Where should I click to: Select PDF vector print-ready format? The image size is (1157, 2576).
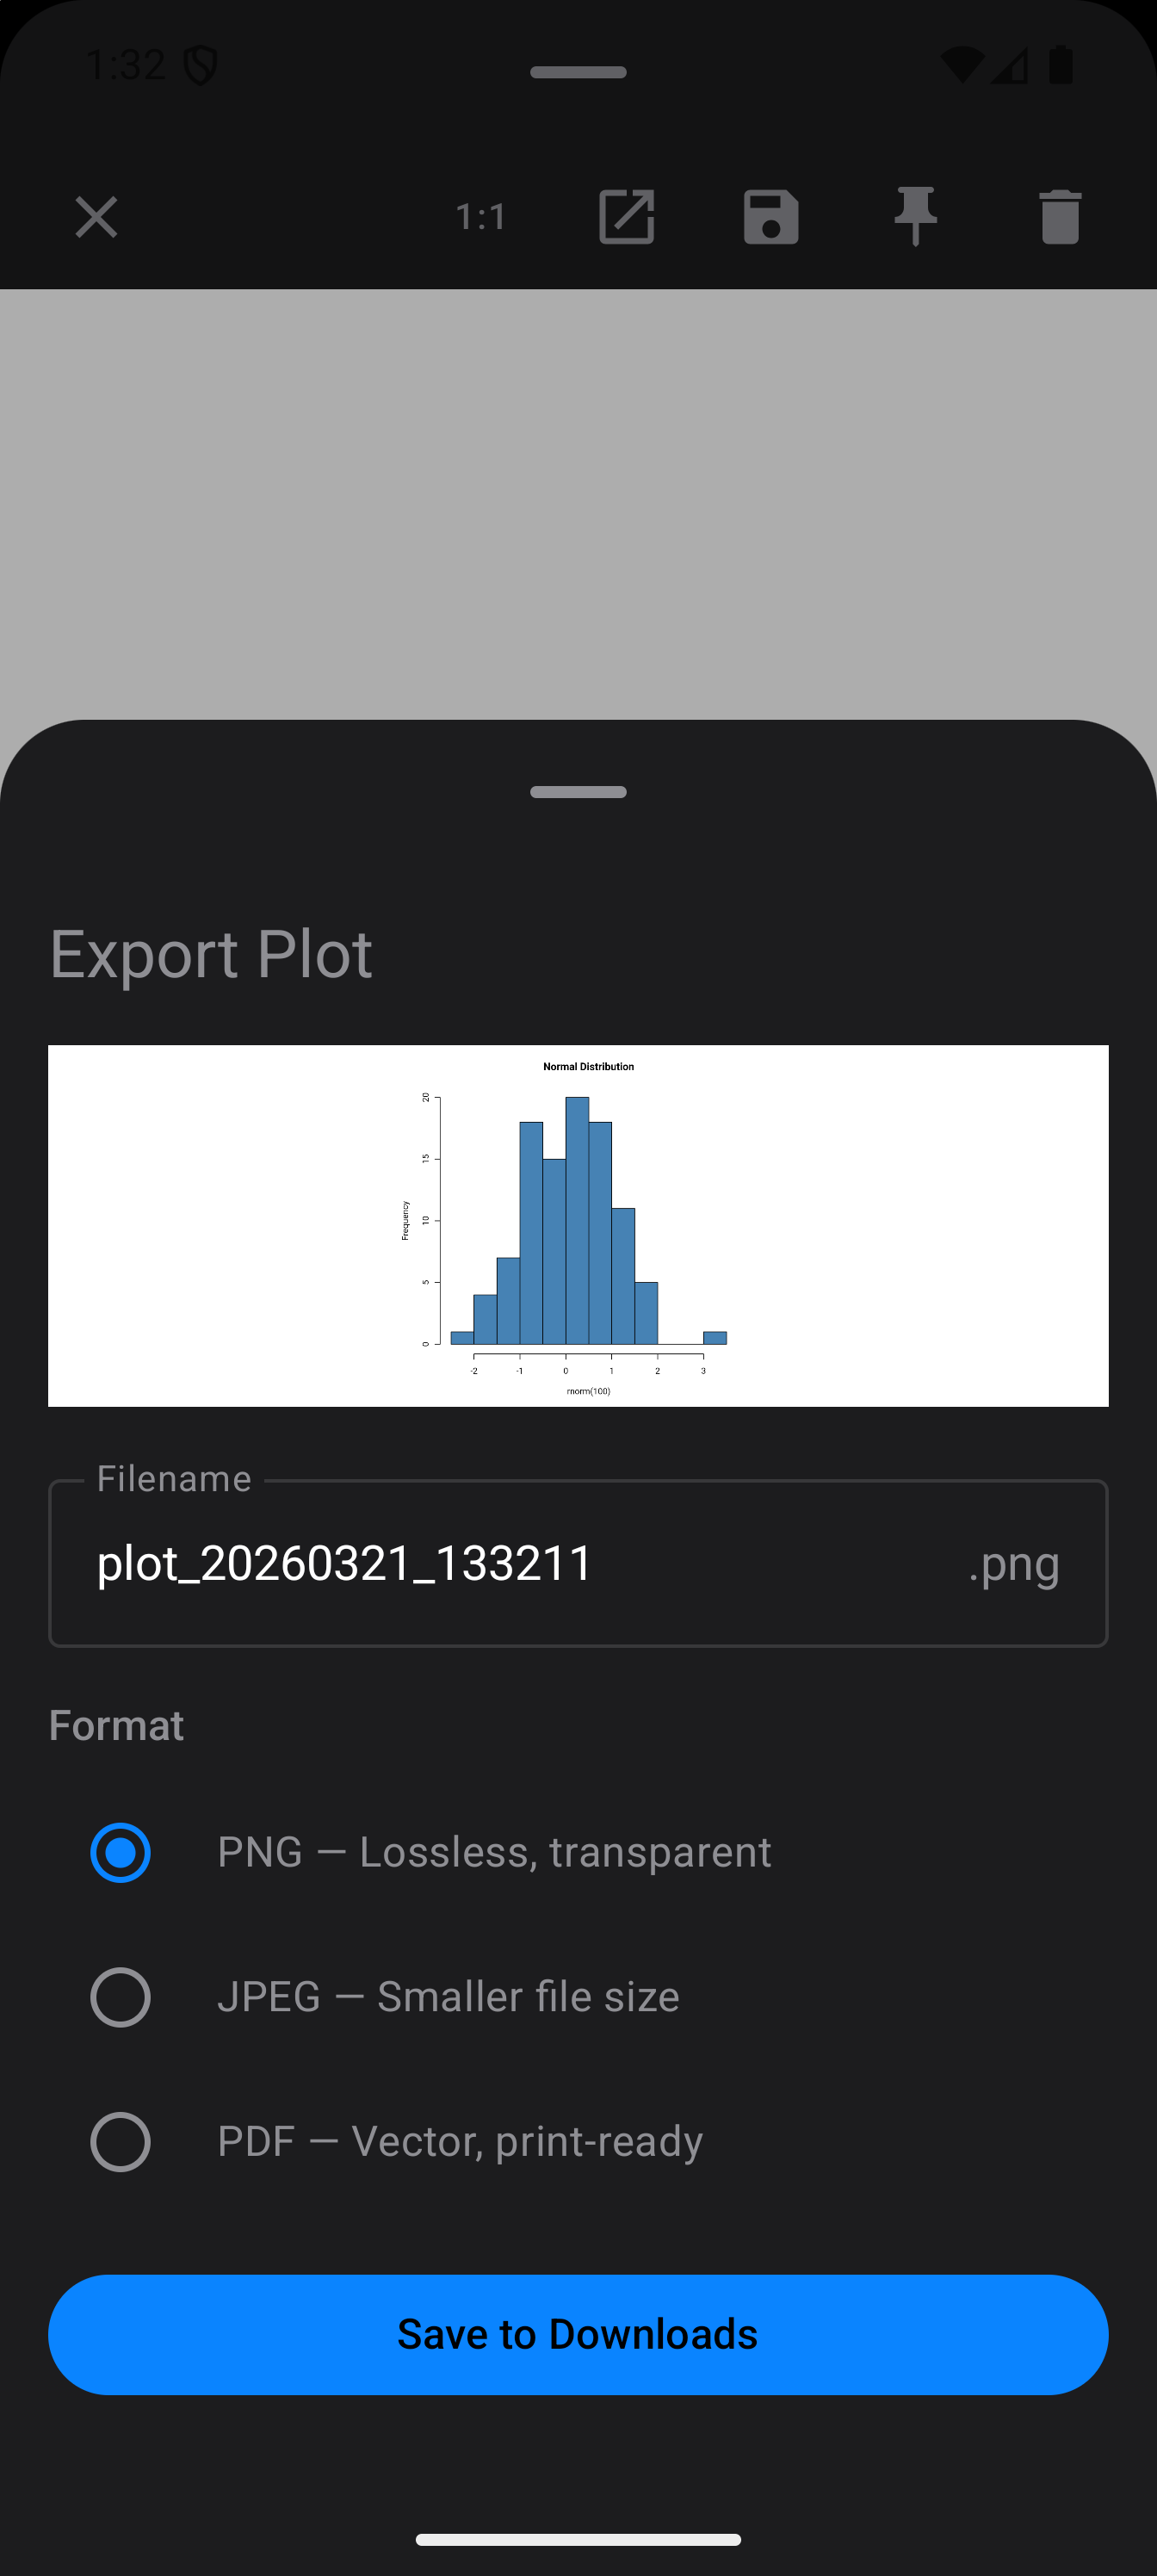(x=121, y=2142)
